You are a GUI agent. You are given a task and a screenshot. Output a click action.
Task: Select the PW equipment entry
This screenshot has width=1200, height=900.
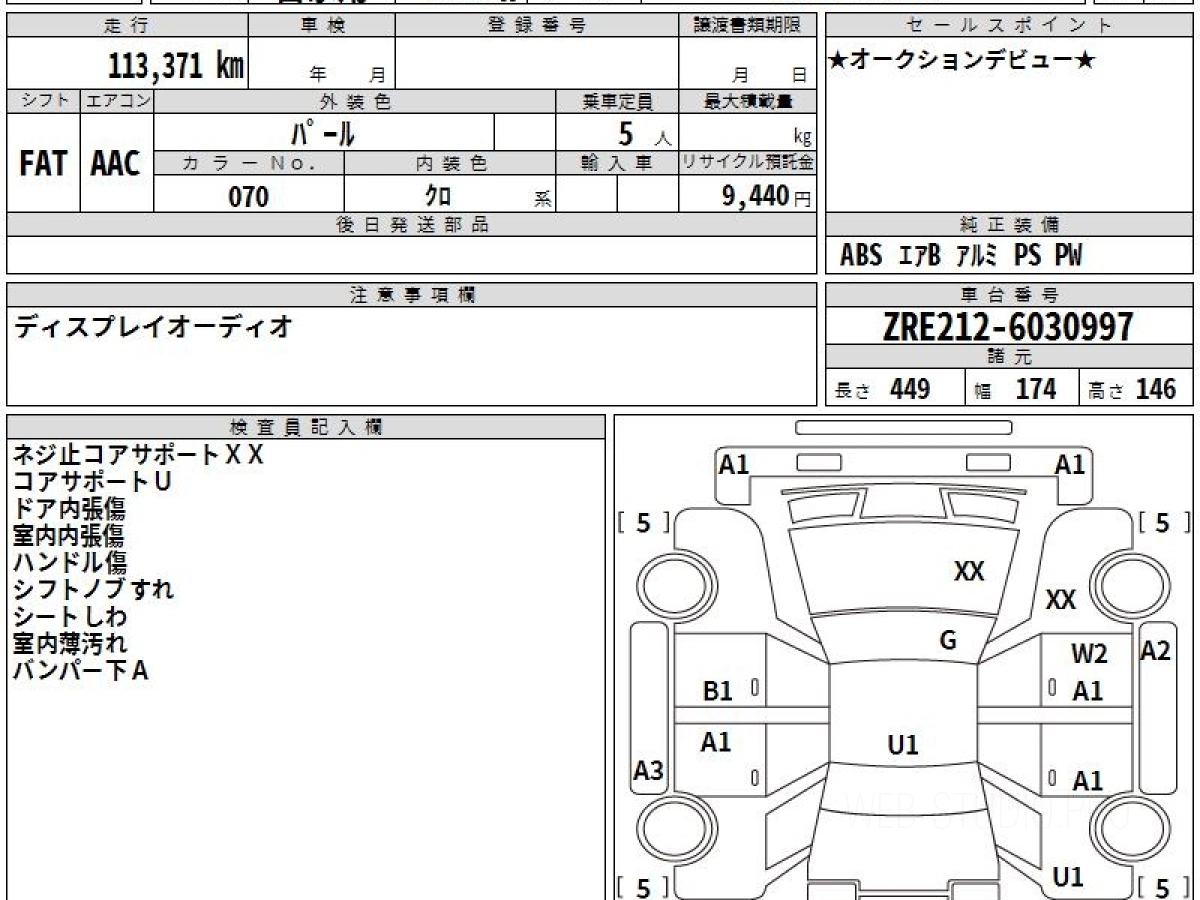tap(1068, 256)
